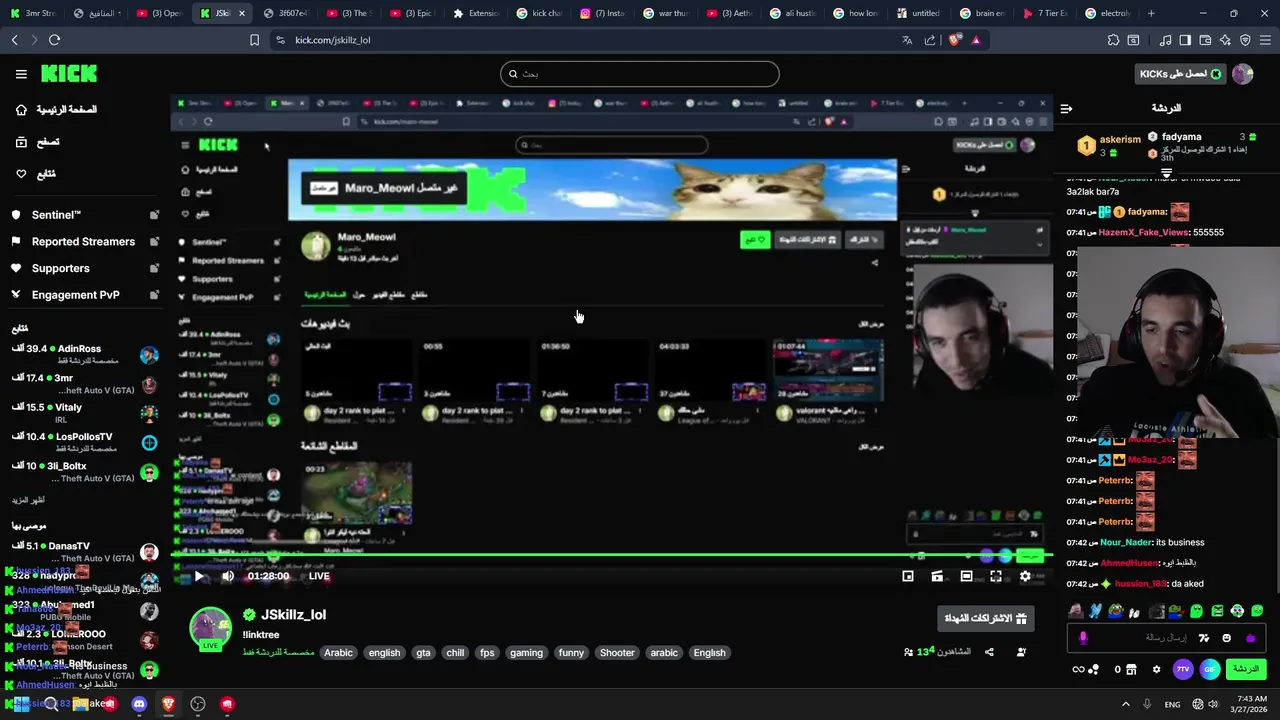Open Brave media playlist music icon

tap(1165, 40)
